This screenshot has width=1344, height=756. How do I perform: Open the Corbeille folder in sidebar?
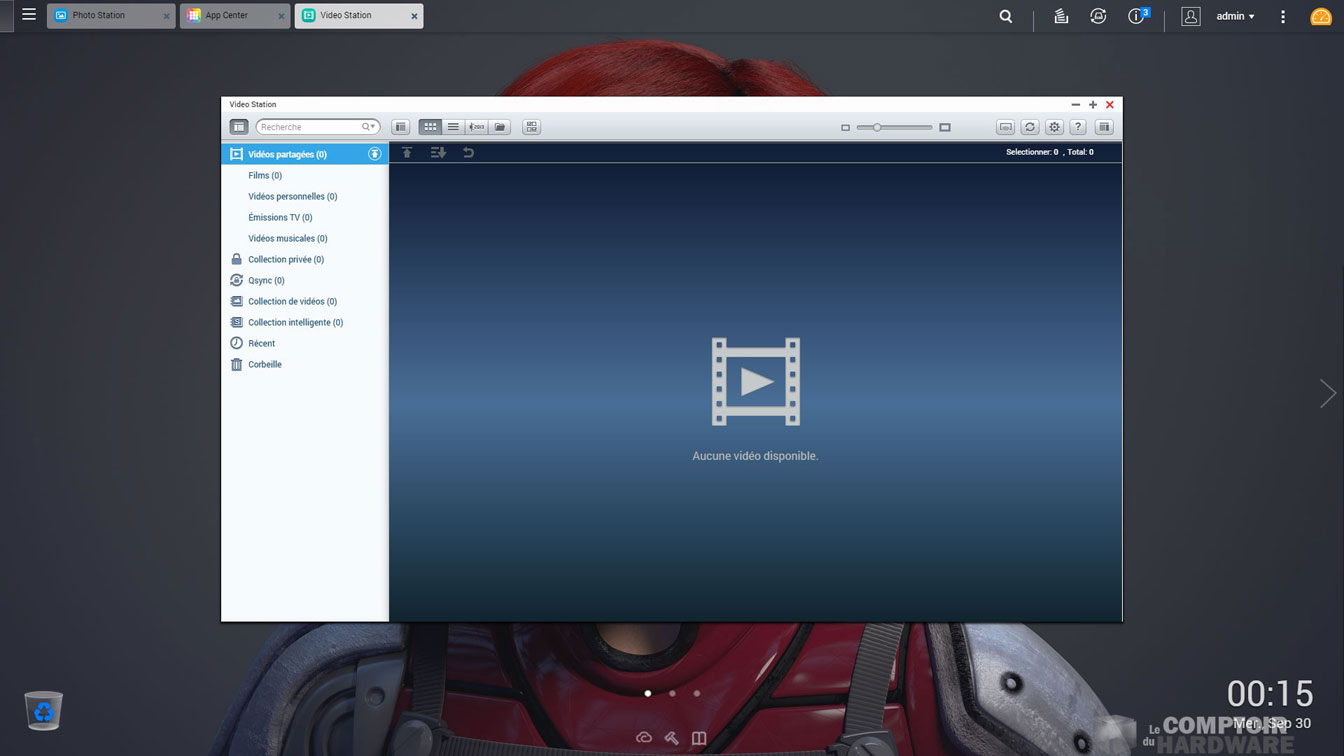(265, 364)
